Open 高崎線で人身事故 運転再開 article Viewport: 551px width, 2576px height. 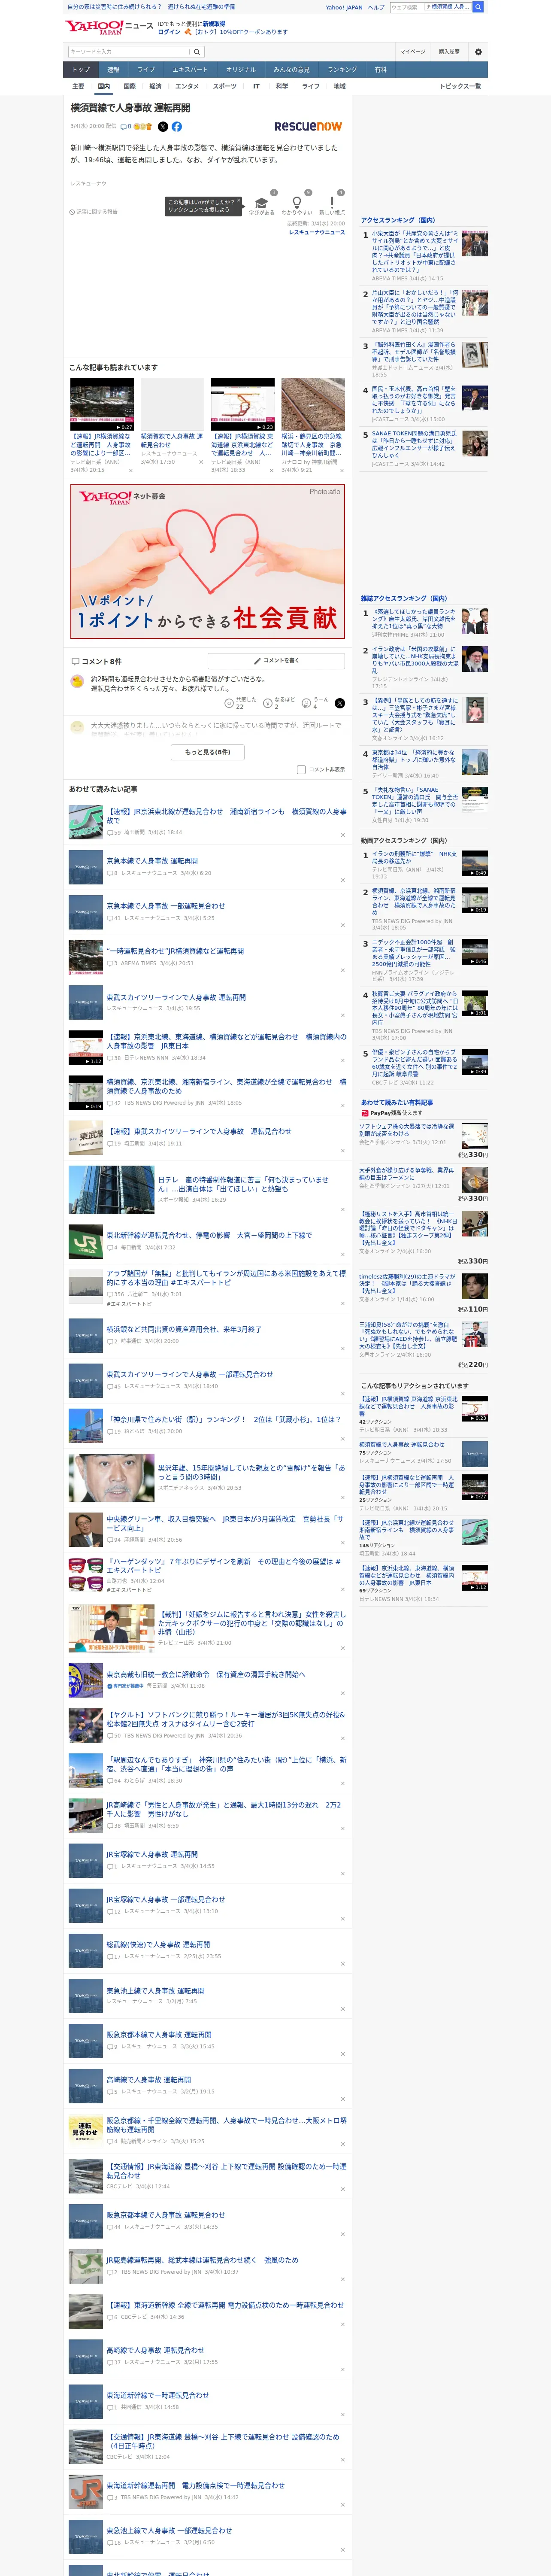click(x=148, y=2079)
